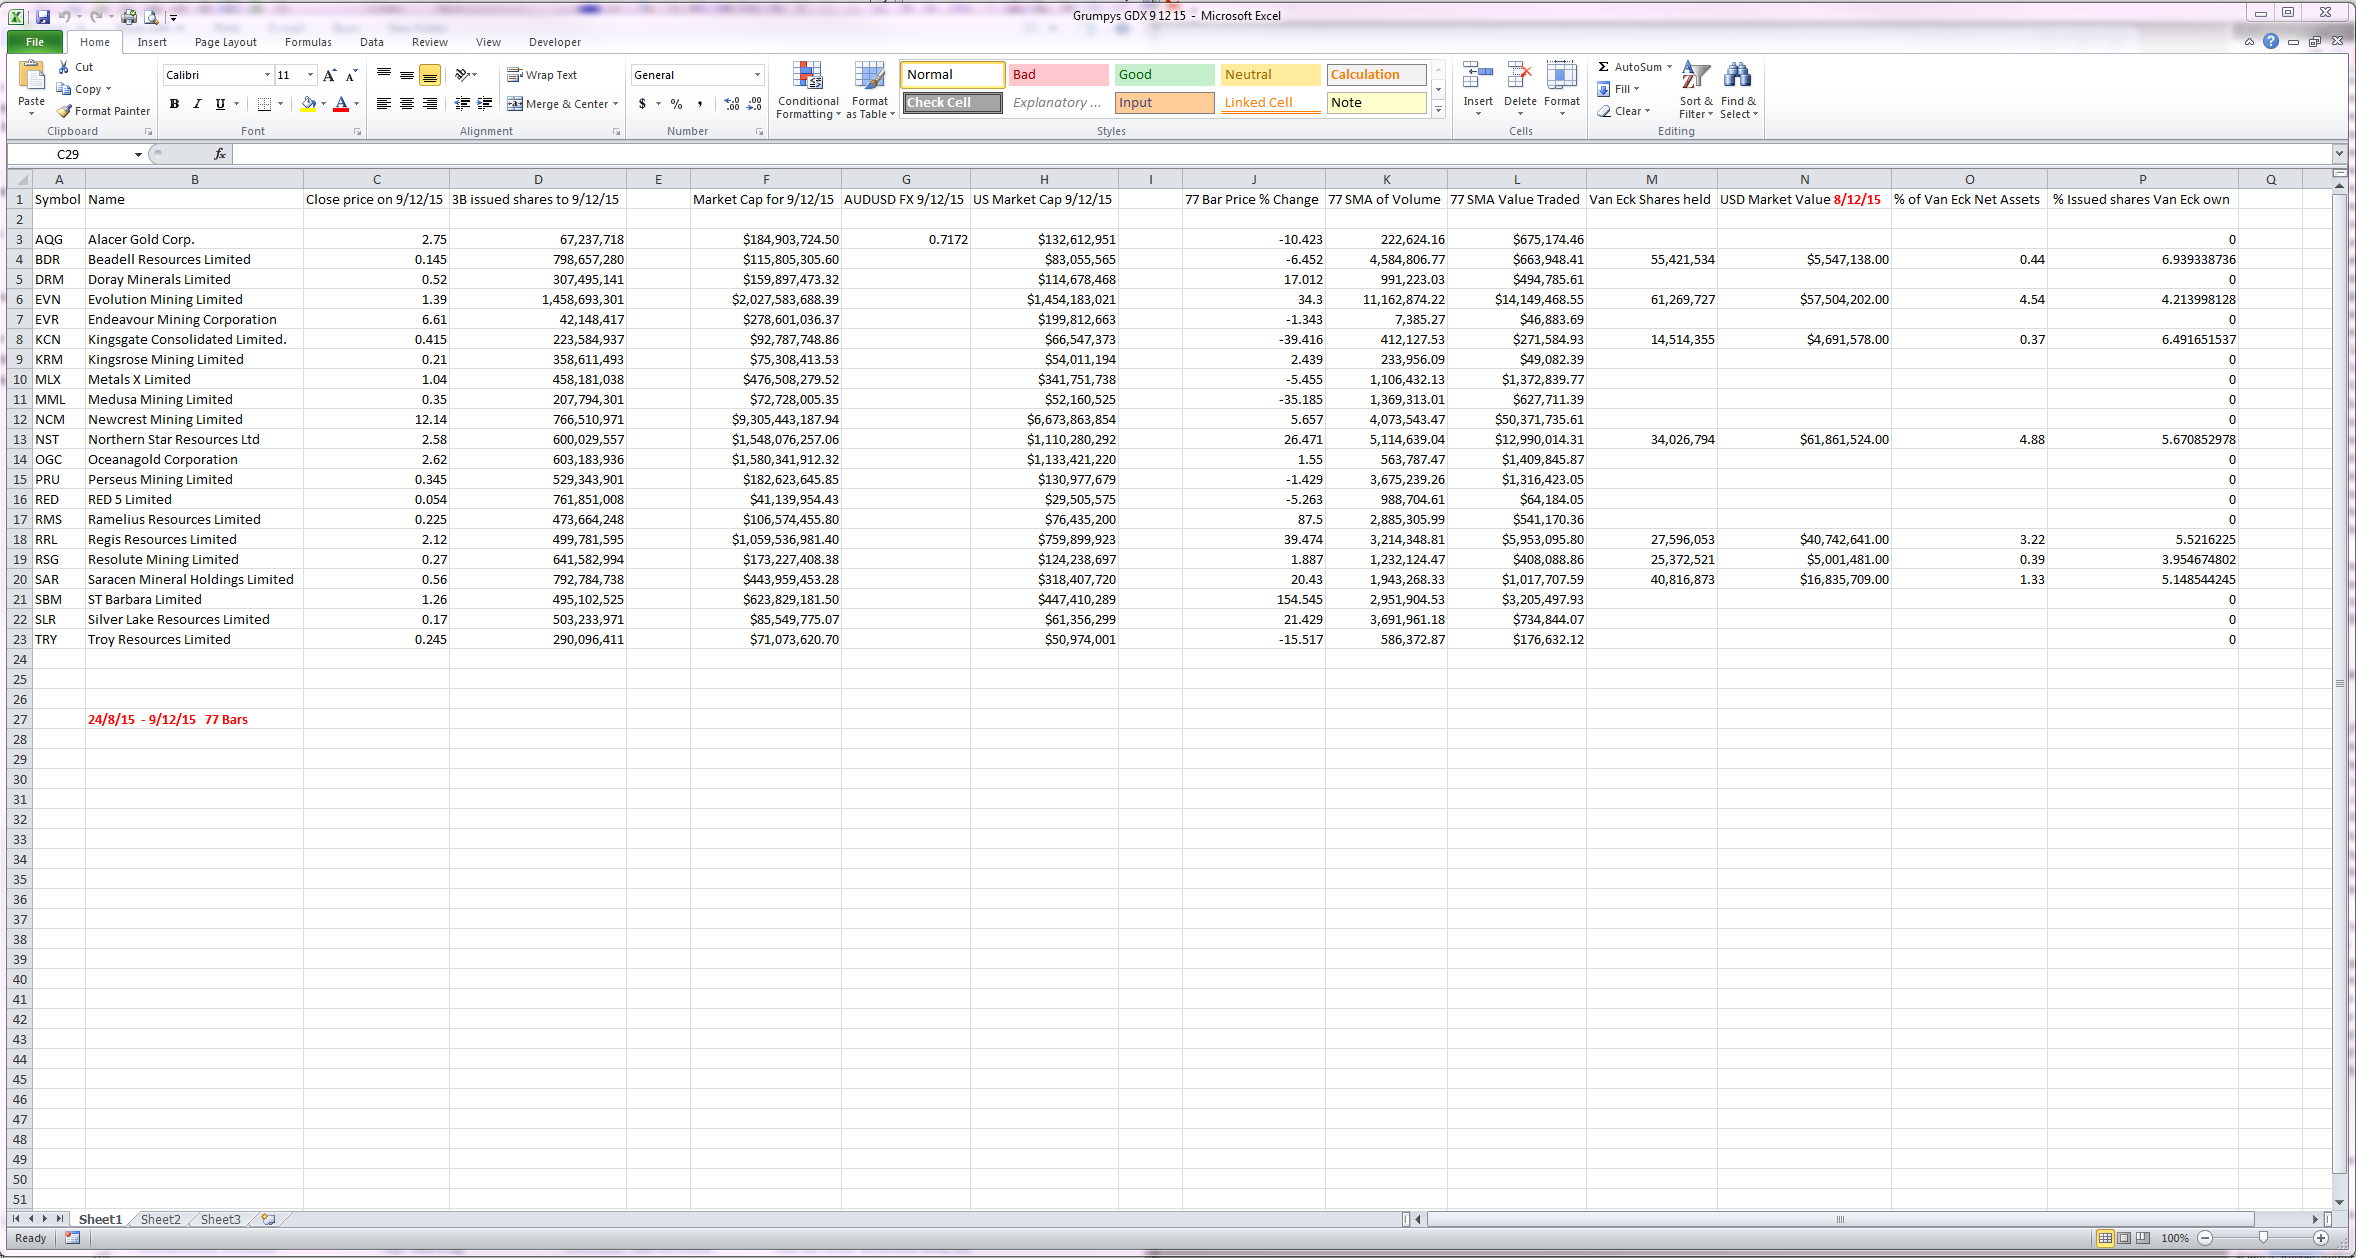2356x1258 pixels.
Task: Click the Font Color red A swatch
Action: tap(341, 104)
